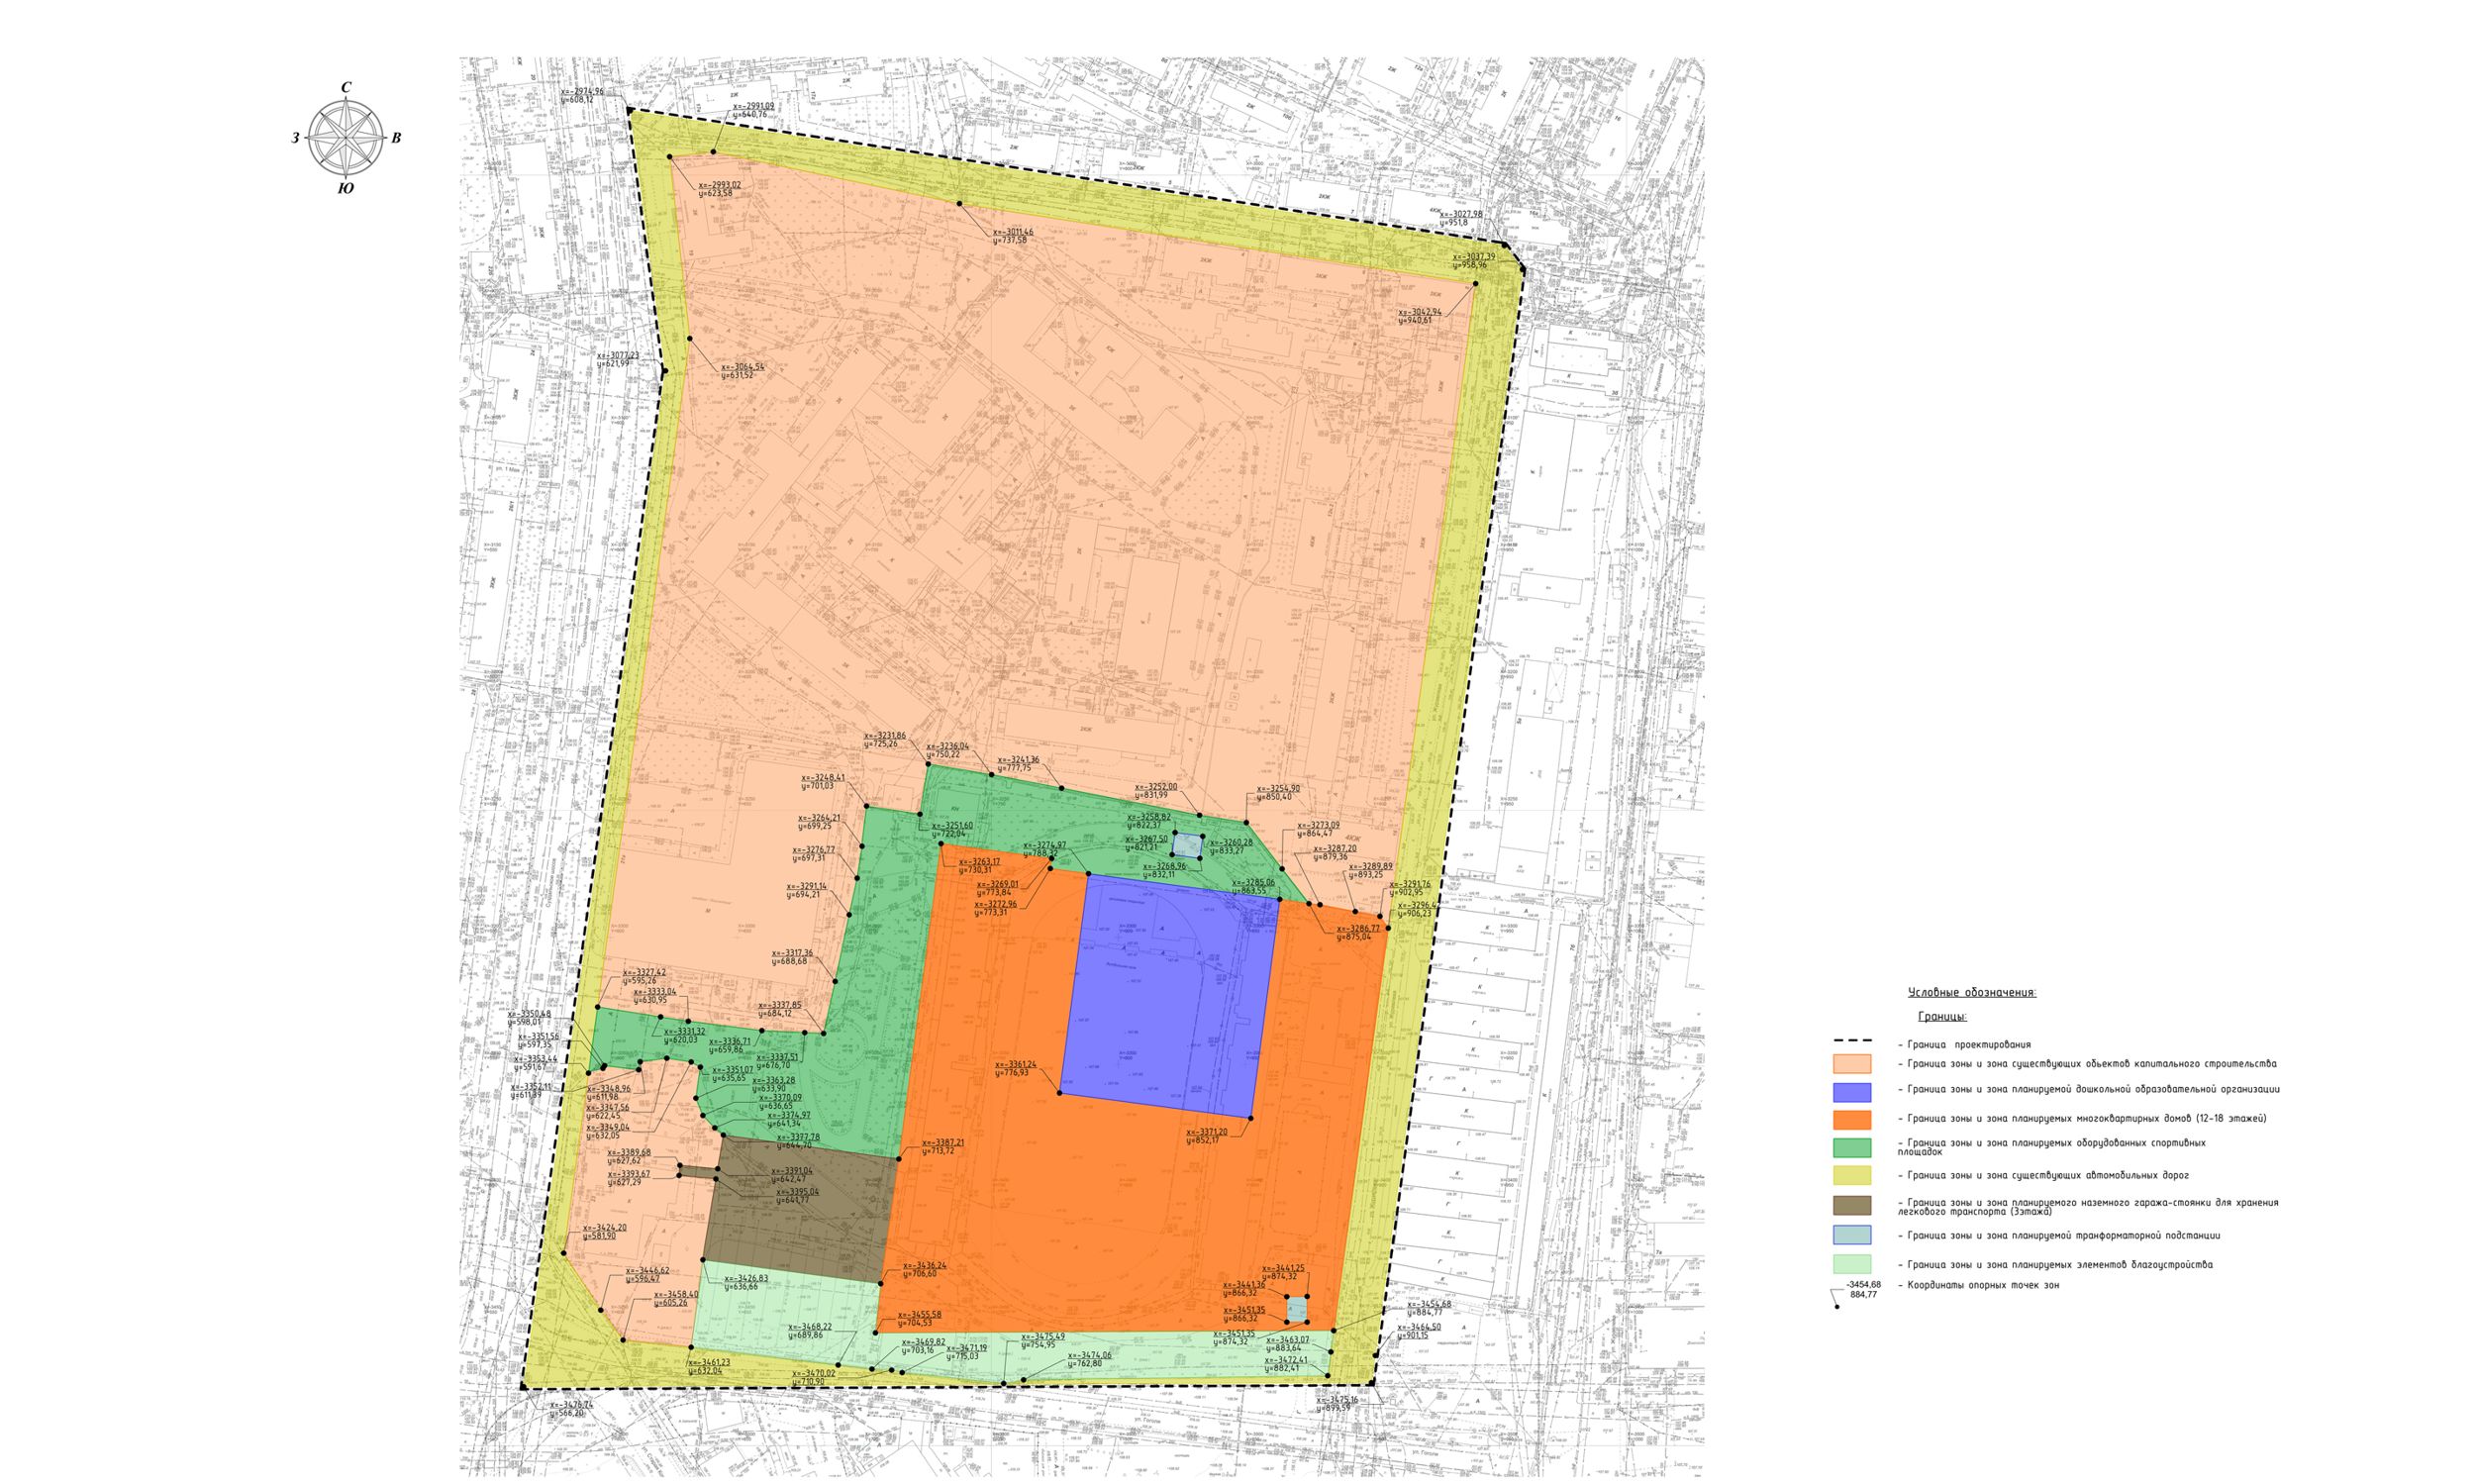The width and height of the screenshot is (2476, 1484).
Task: Click coordinate label 'x=-3371,20 y=852,17'
Action: 1207,1136
